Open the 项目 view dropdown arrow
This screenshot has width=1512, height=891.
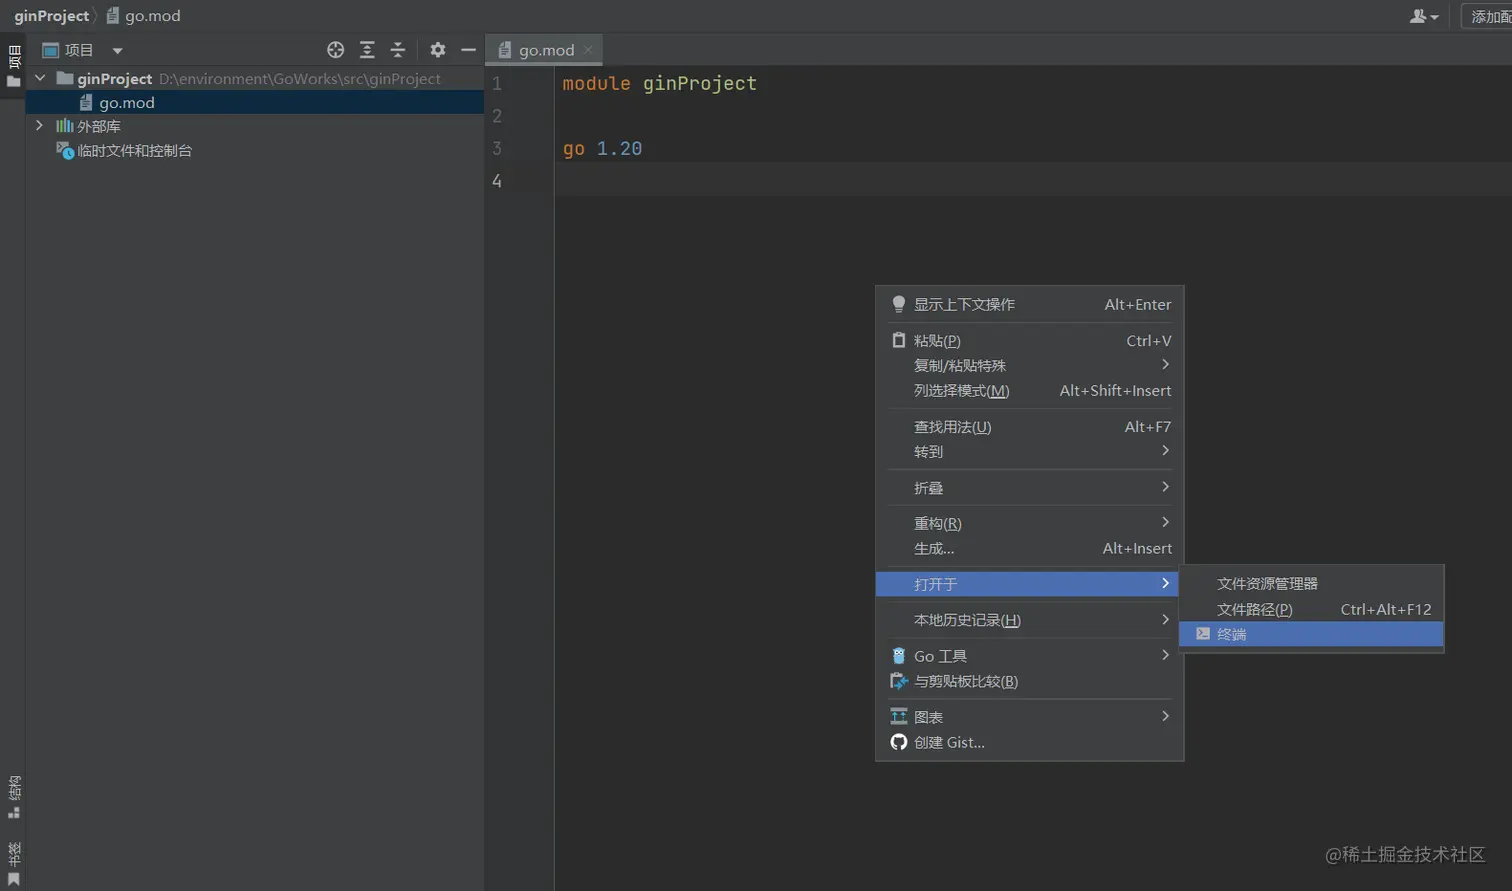pos(117,51)
